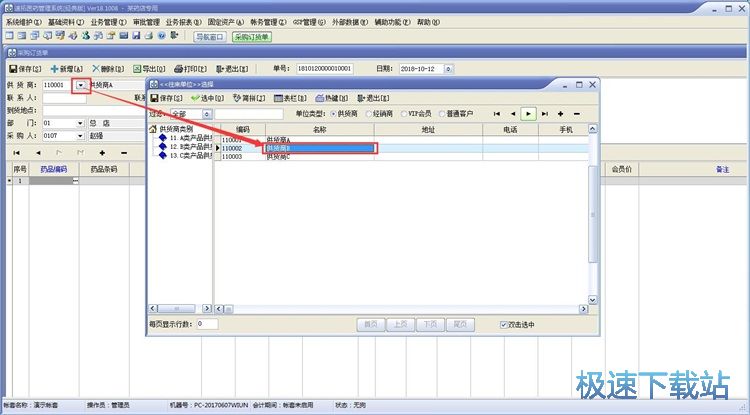Viewport: 750px width, 415px height.
Task: Click the exit icon in the main toolbar
Action: coord(174,35)
